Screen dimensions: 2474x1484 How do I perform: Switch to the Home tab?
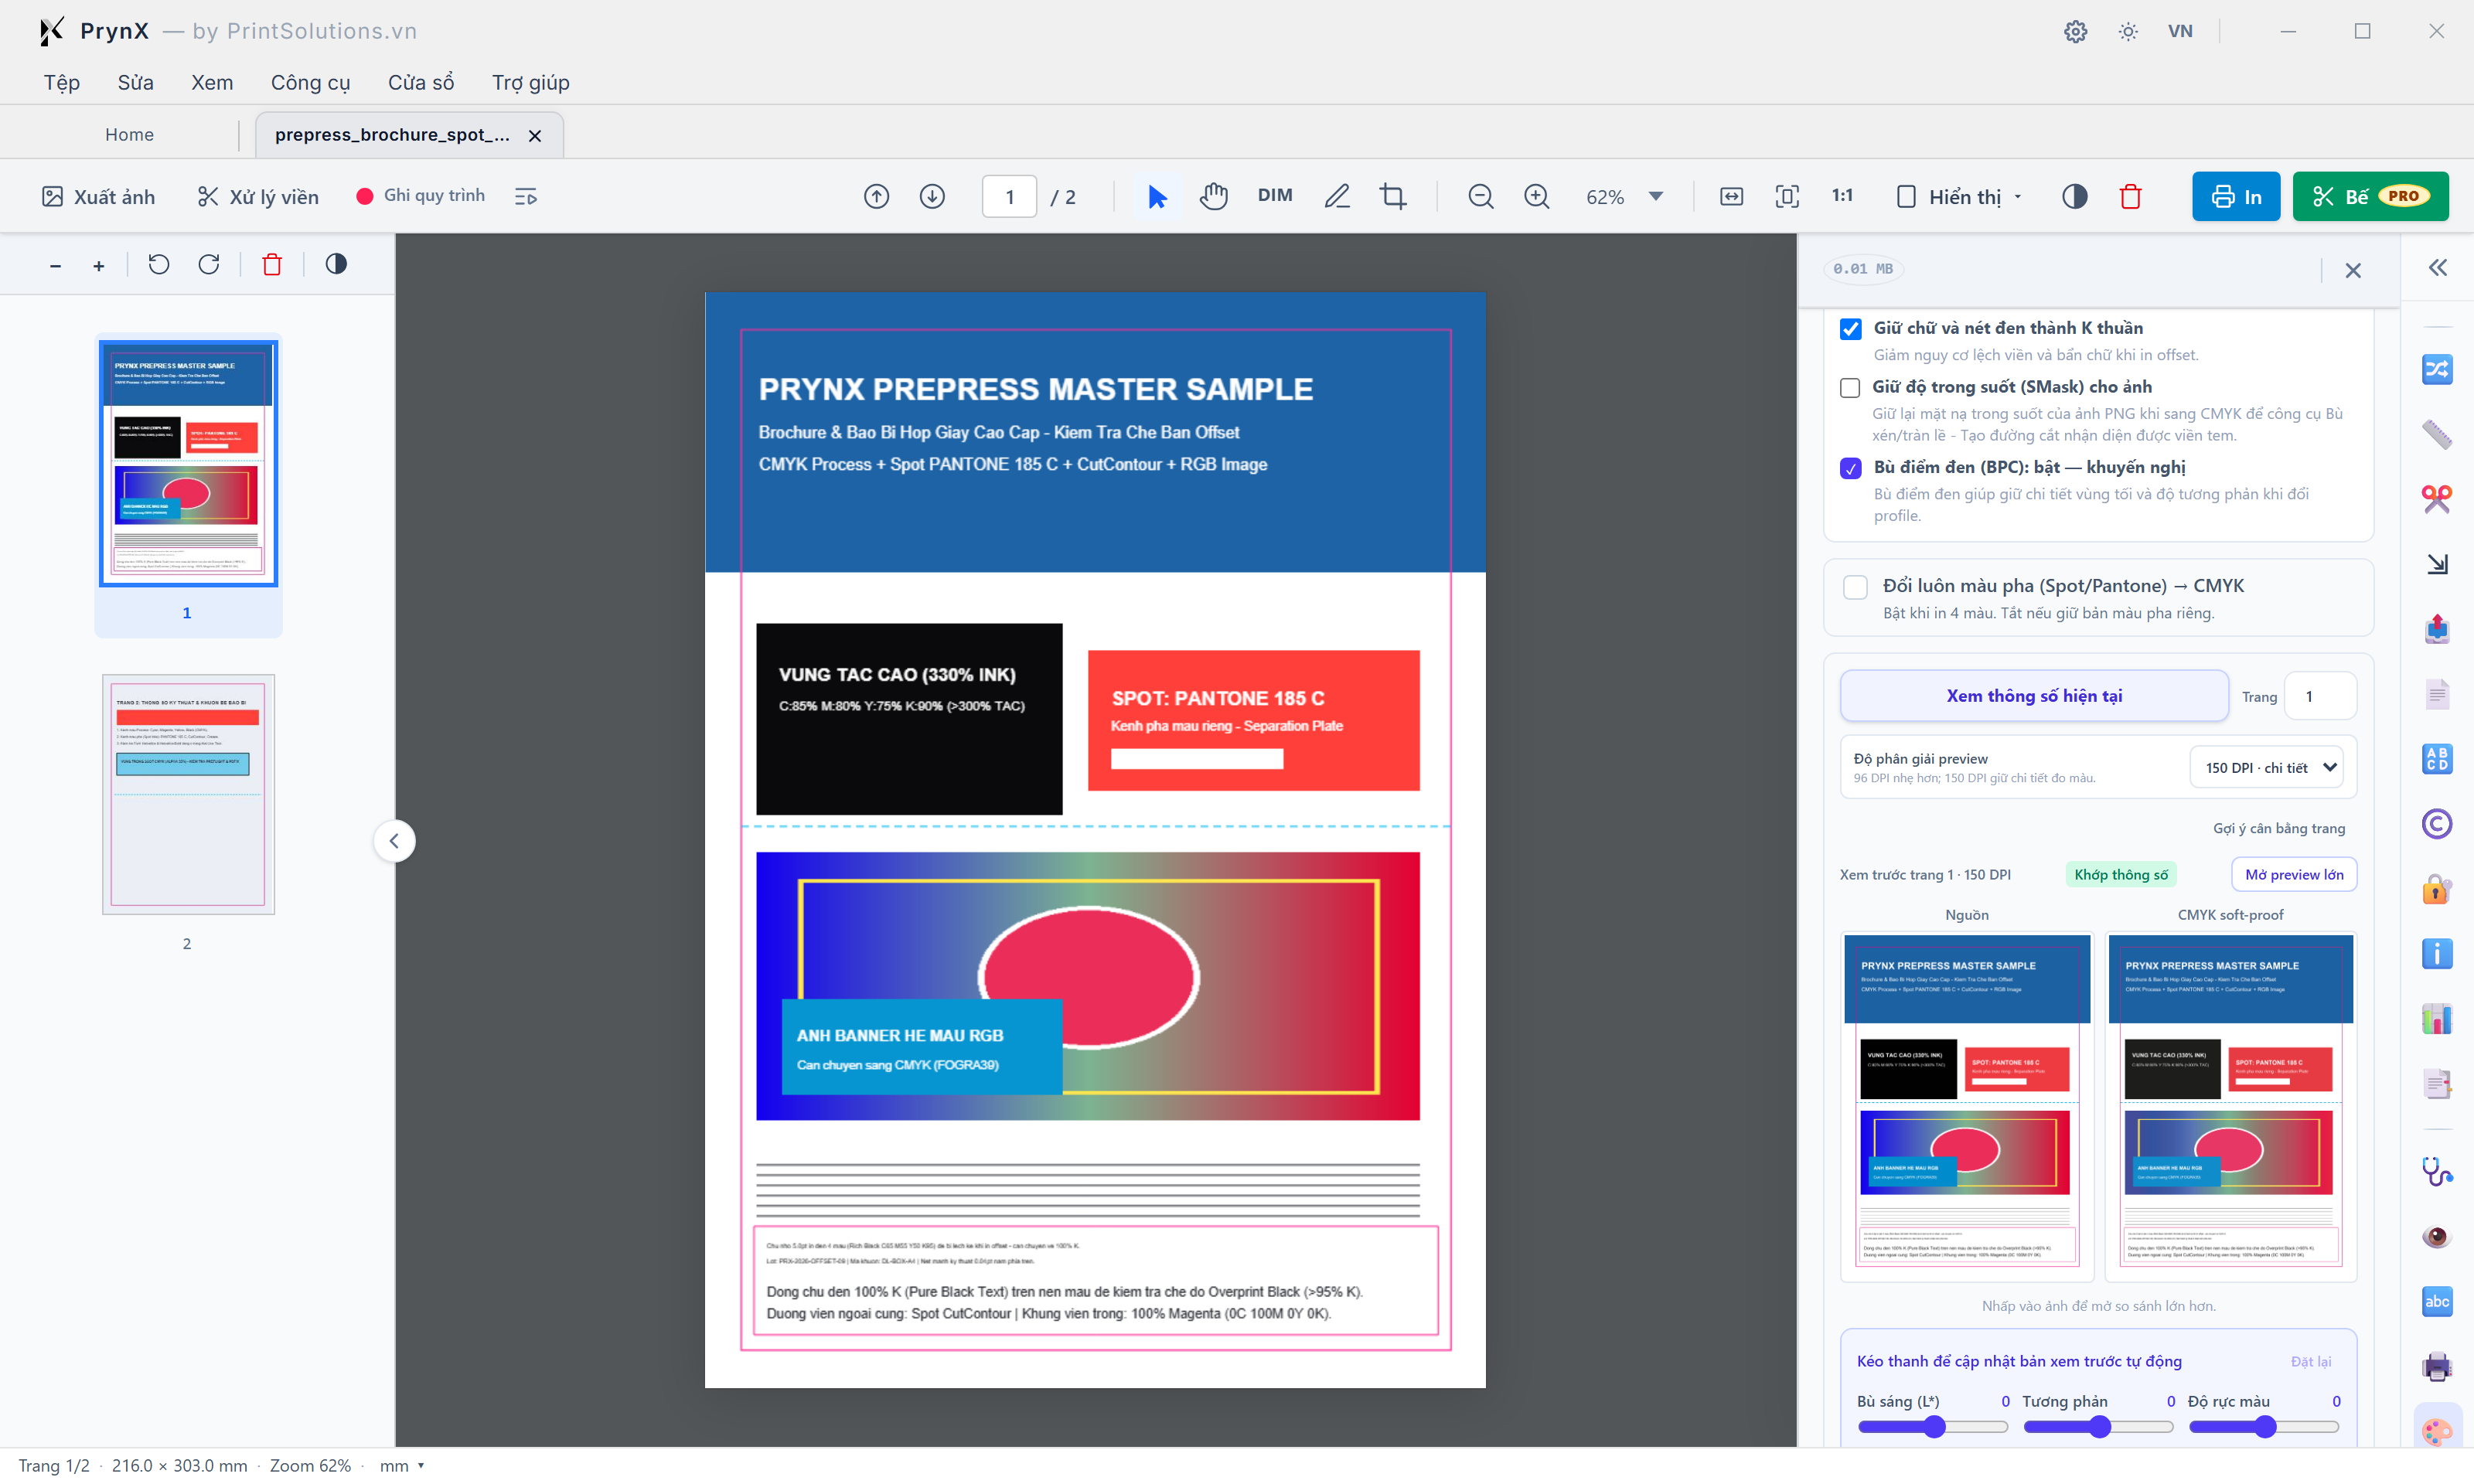click(129, 135)
